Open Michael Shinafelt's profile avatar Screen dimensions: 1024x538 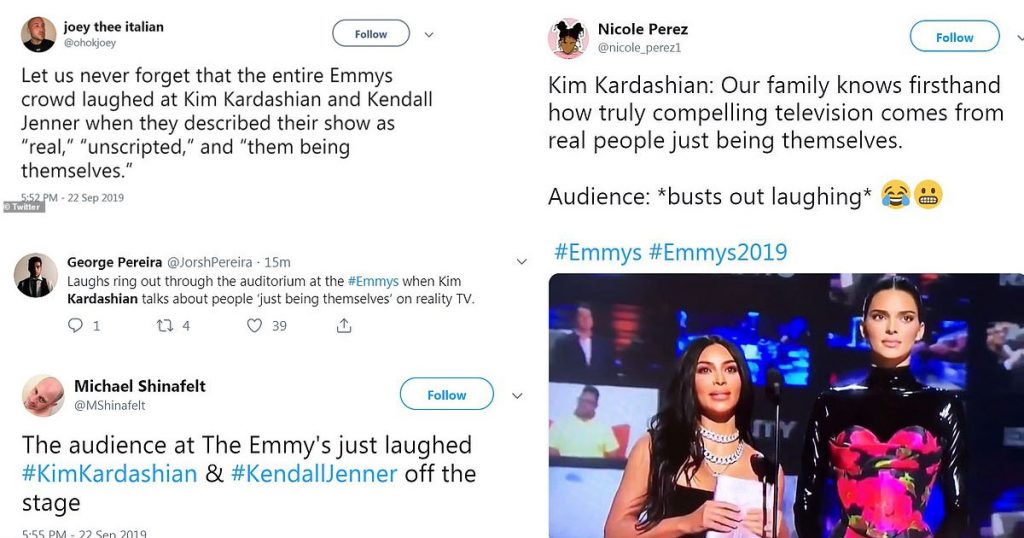pyautogui.click(x=42, y=395)
